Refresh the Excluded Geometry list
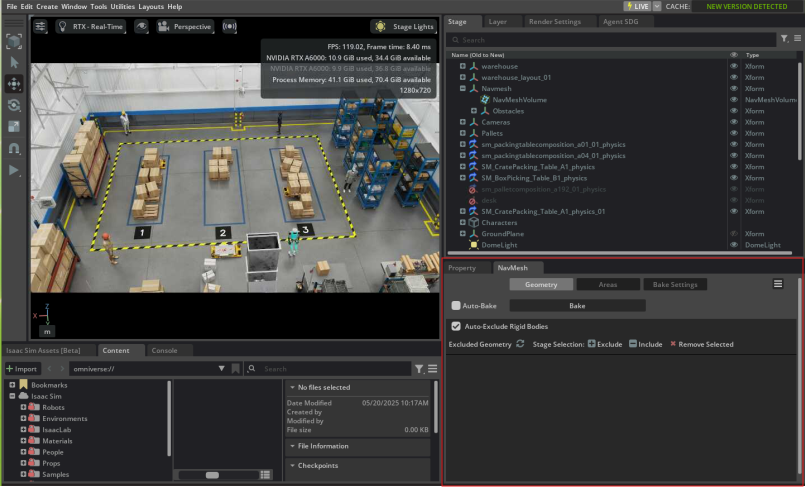This screenshot has height=487, width=805. (520, 344)
